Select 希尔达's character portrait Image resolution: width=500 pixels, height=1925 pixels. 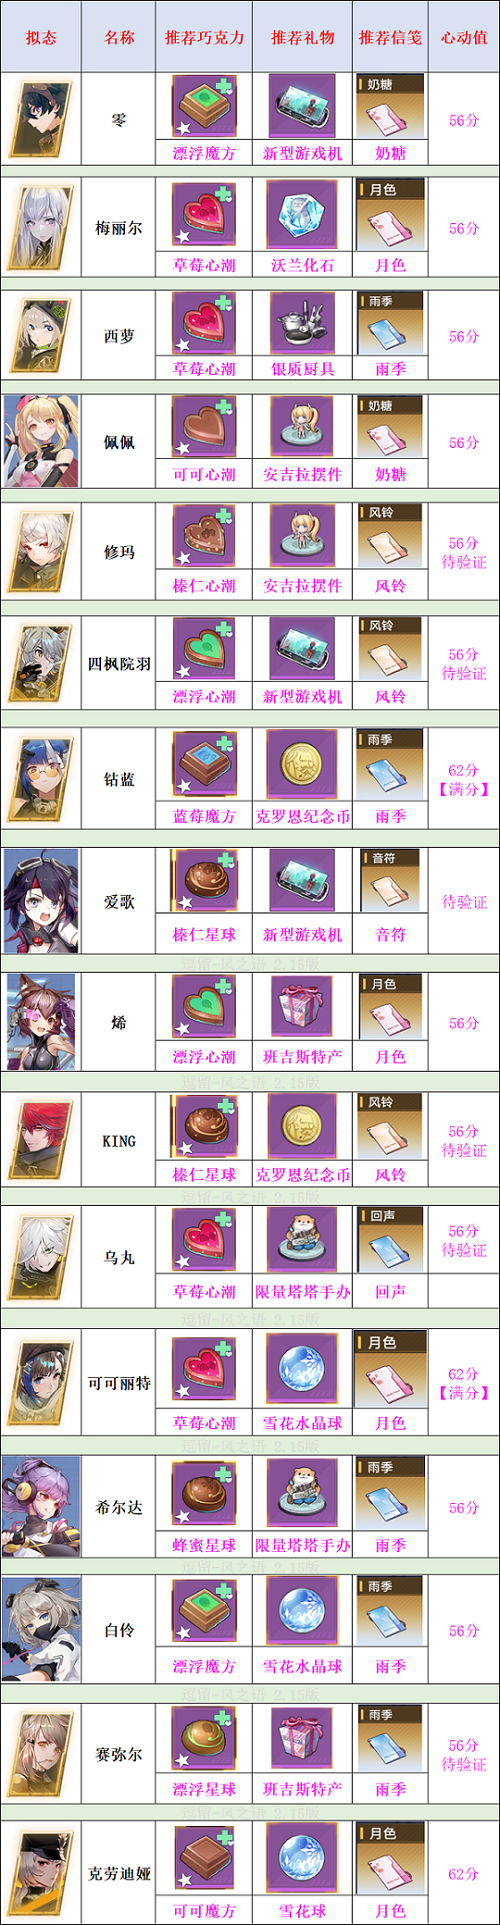coord(40,1506)
